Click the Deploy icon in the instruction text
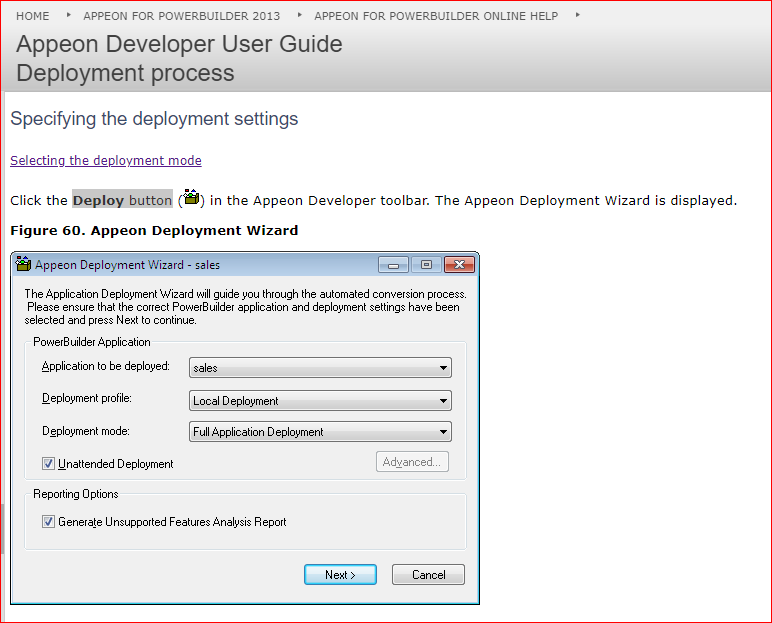Screen dimensions: 772x623 (191, 199)
